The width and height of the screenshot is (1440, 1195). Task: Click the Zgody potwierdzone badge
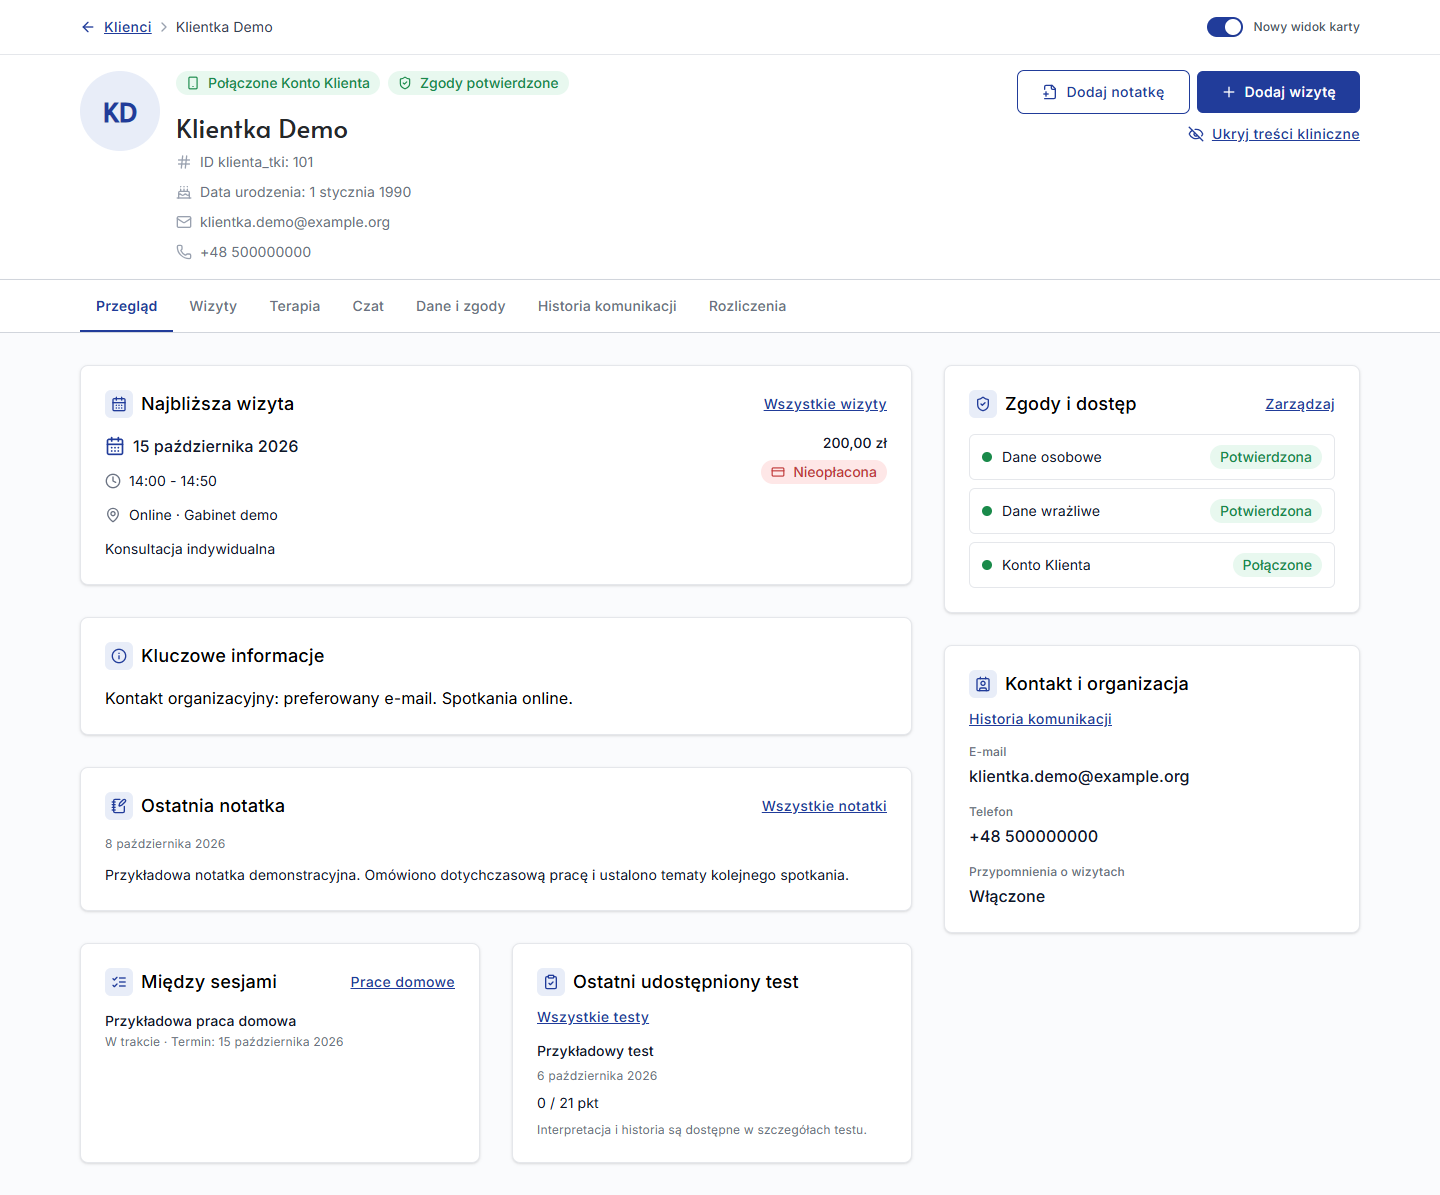[478, 83]
